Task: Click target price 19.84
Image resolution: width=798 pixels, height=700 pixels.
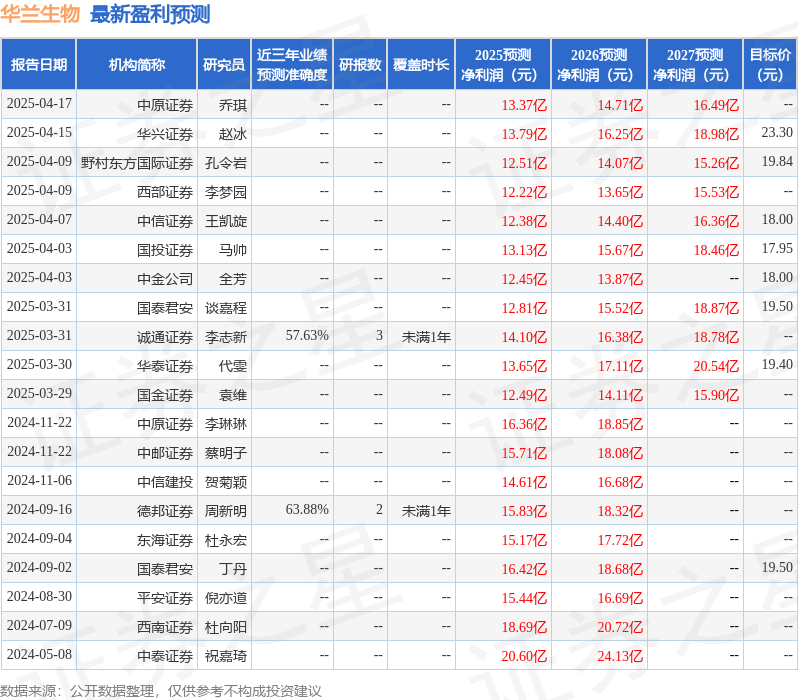Action: (x=777, y=161)
